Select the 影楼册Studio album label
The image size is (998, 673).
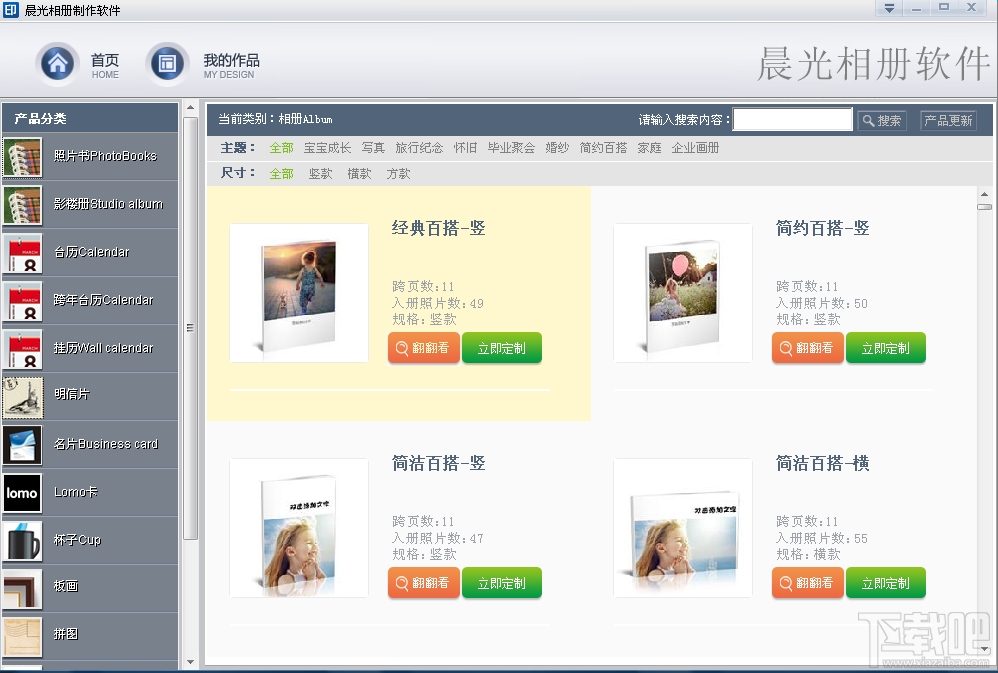[x=108, y=204]
